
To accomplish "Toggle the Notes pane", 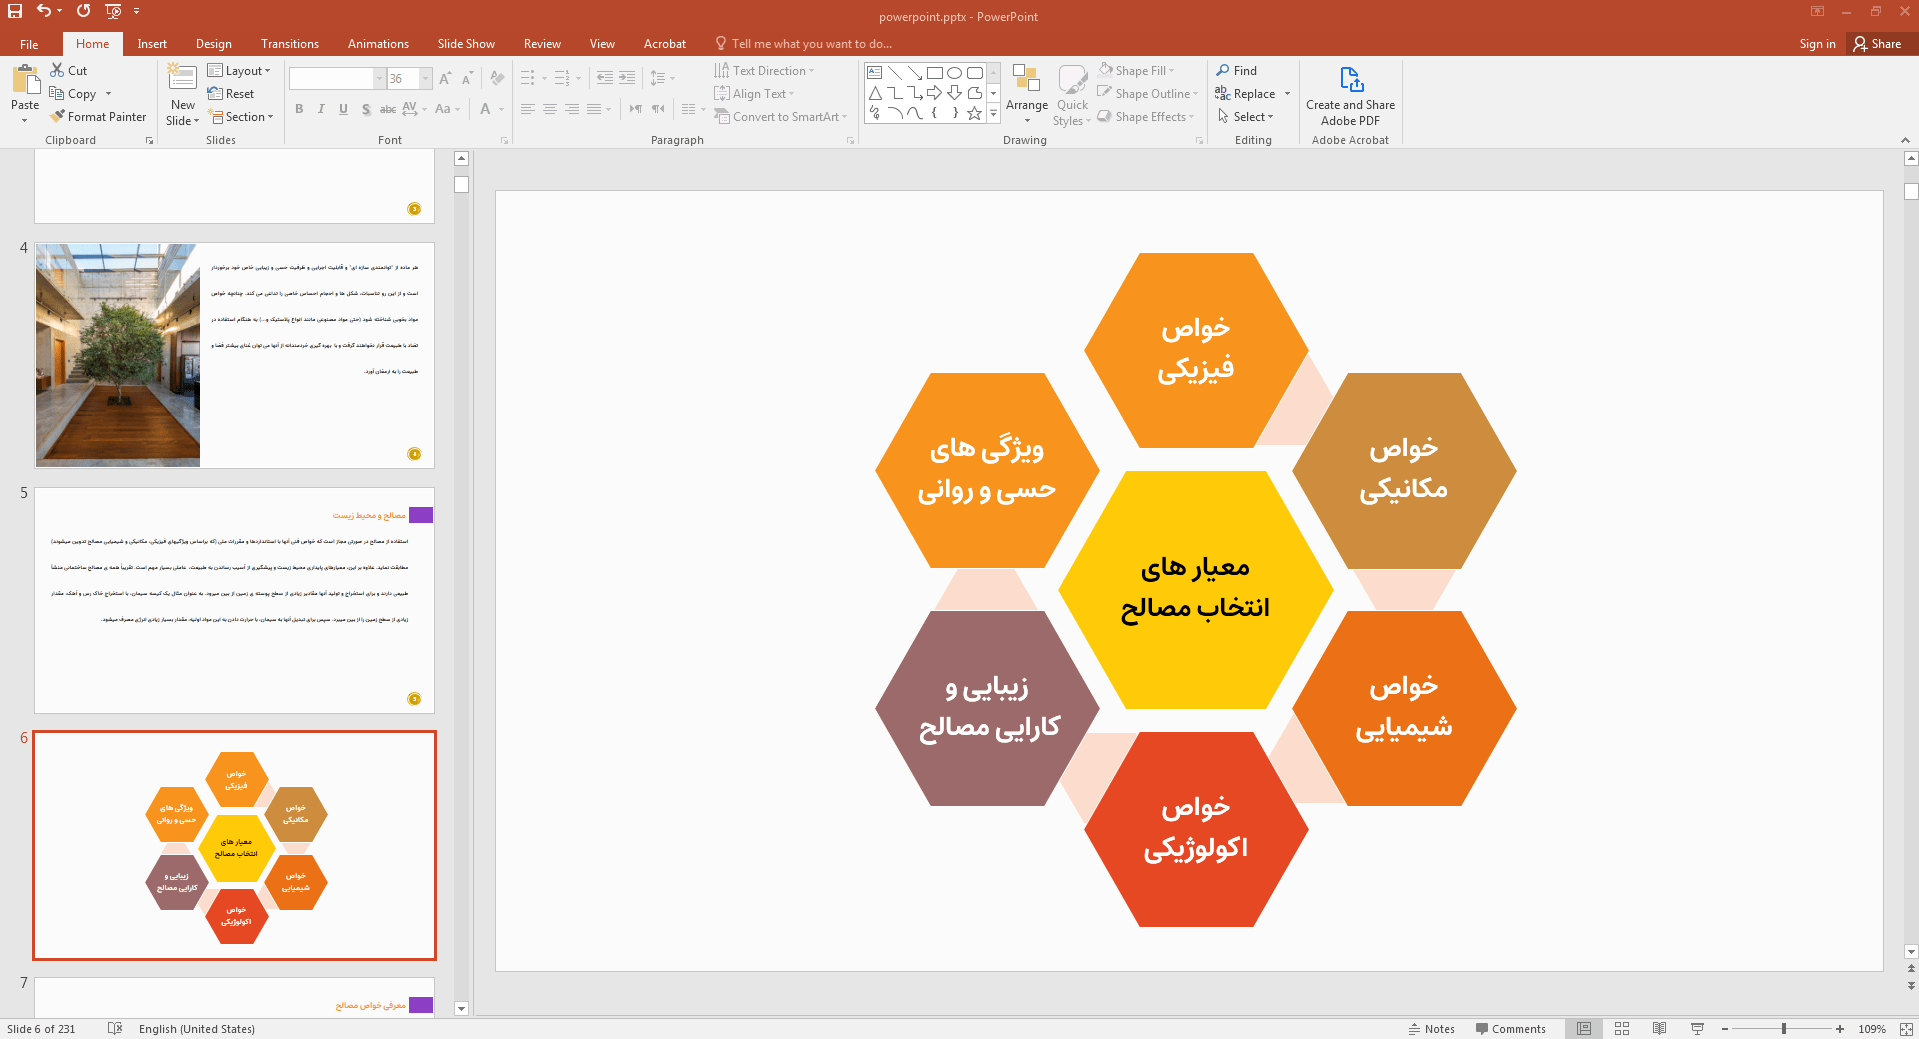I will click(1431, 1029).
